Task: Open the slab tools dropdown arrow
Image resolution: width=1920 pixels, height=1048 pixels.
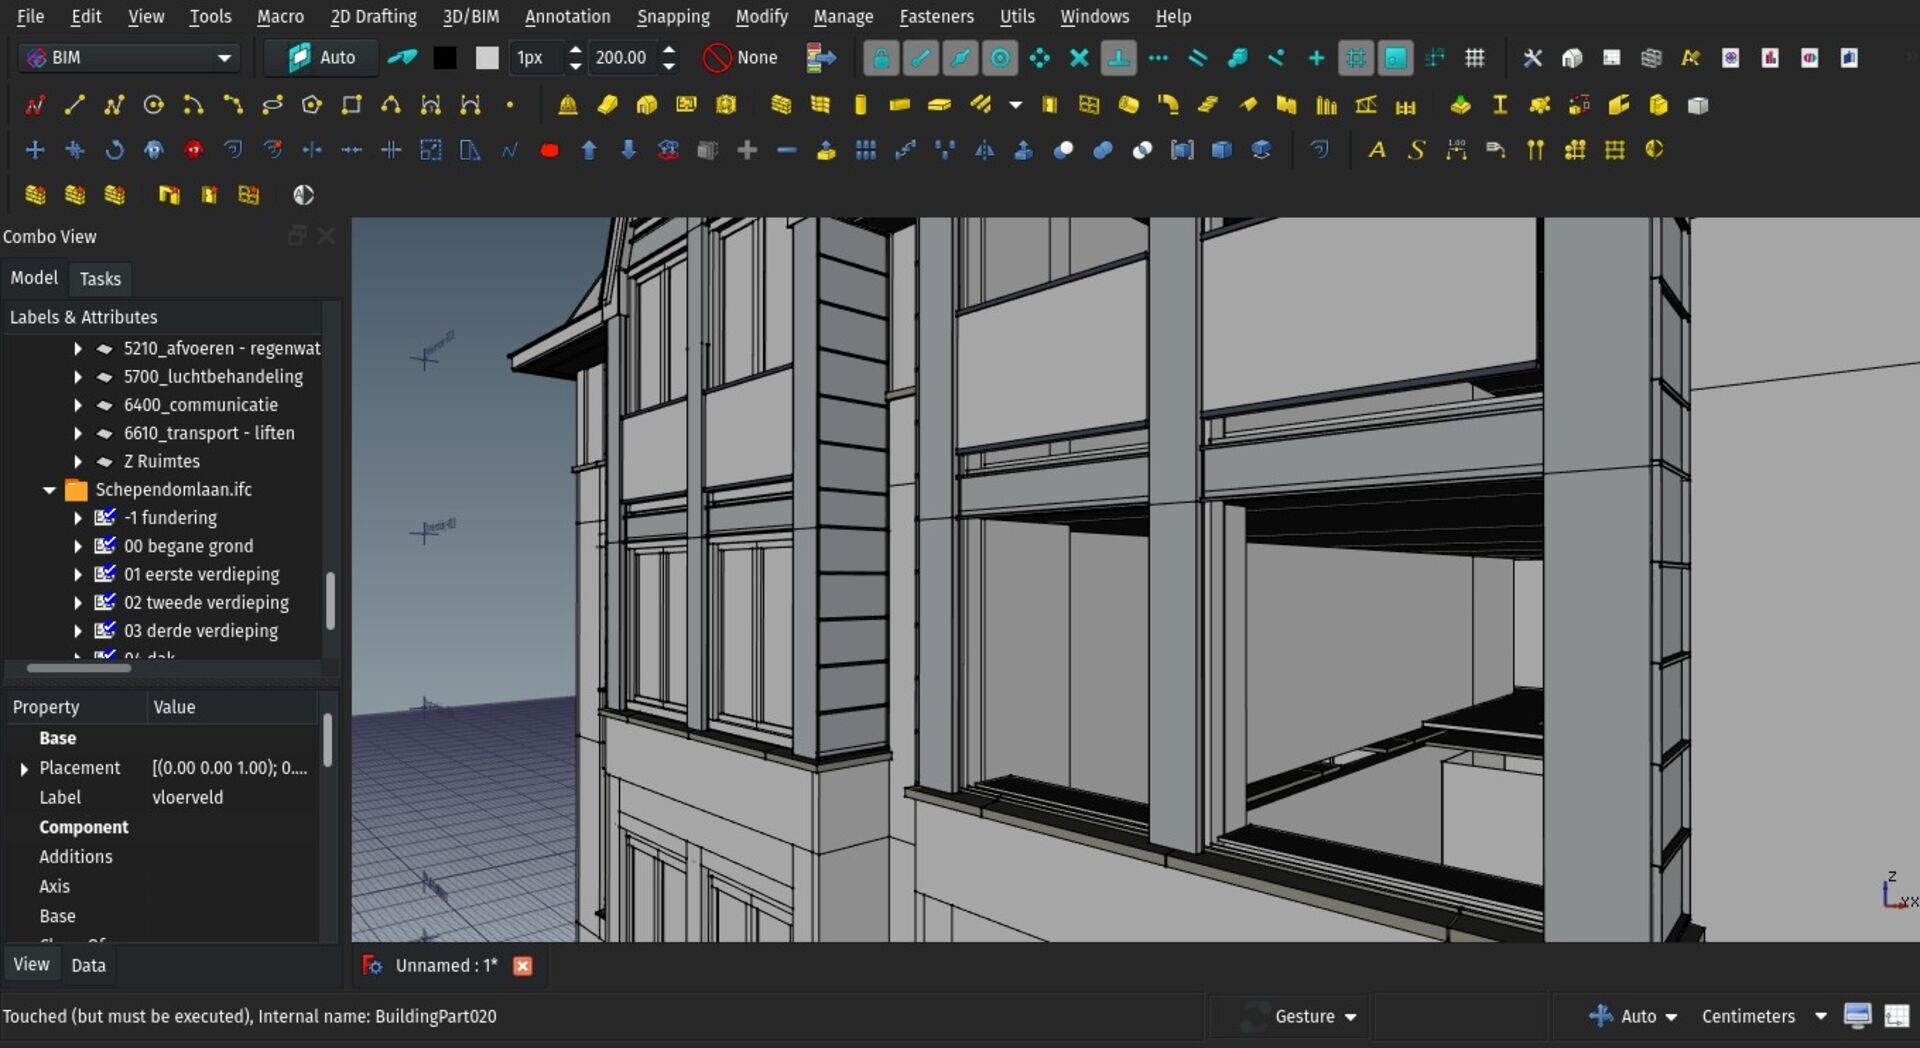Action: click(x=1016, y=105)
